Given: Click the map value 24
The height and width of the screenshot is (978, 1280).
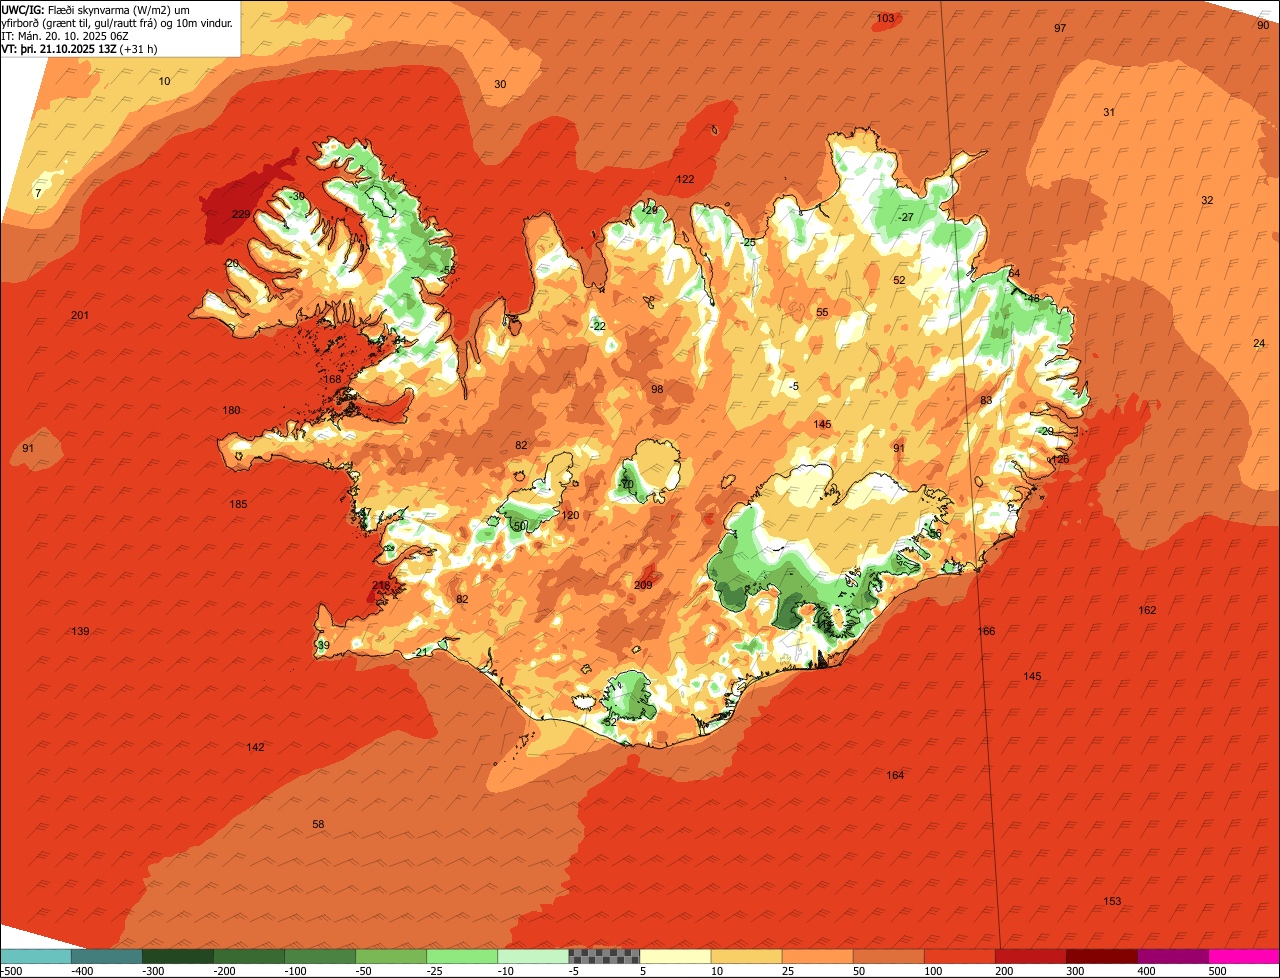Looking at the screenshot, I should point(1259,344).
